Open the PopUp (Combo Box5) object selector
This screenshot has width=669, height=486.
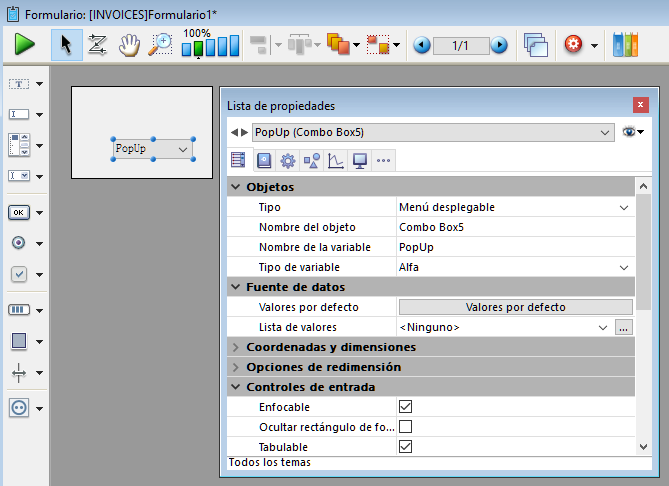tap(432, 132)
